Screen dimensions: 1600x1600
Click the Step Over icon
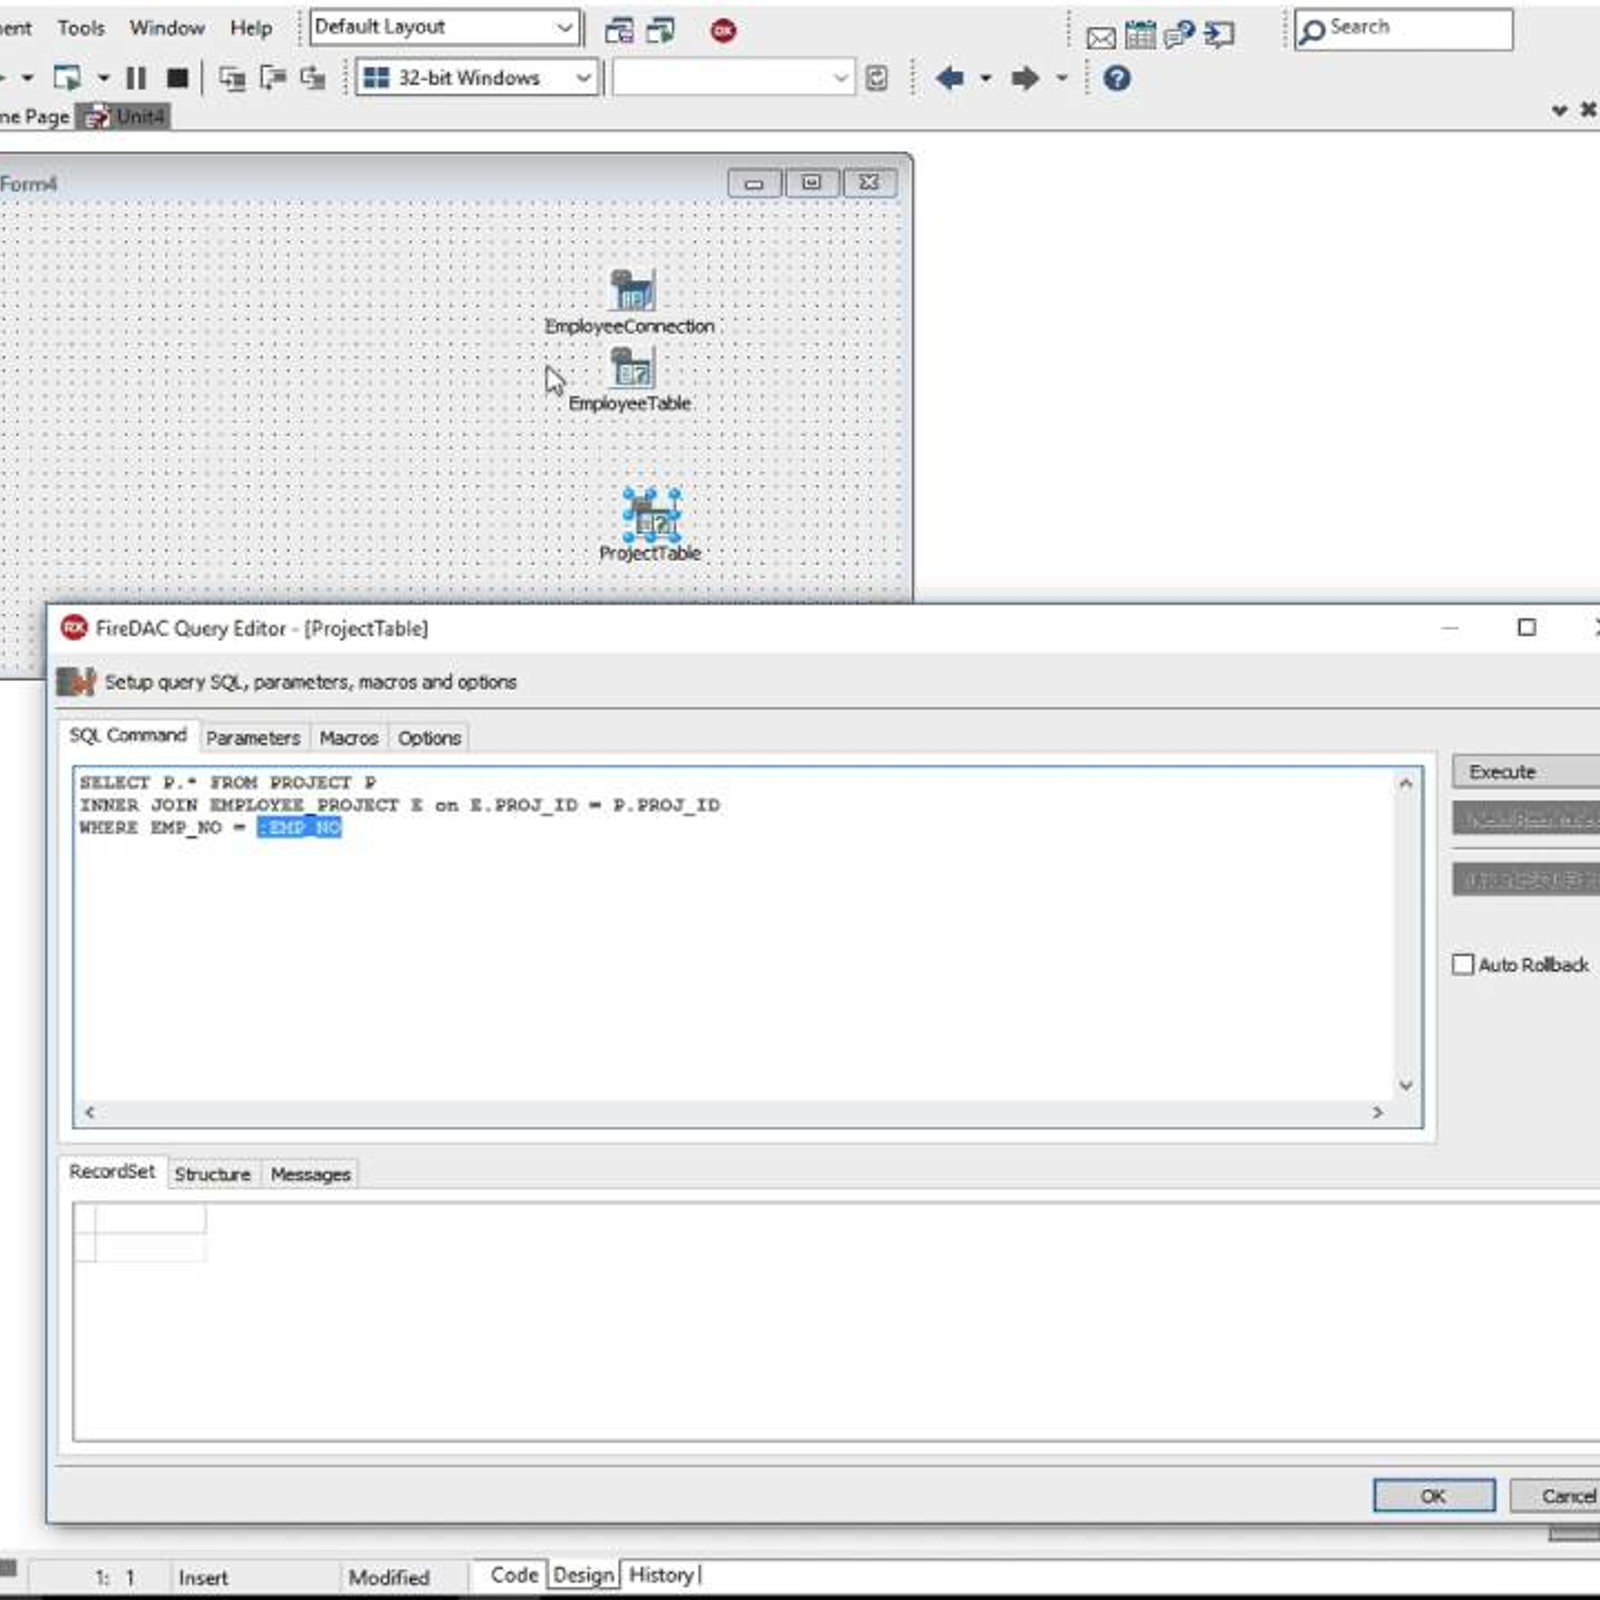[272, 78]
